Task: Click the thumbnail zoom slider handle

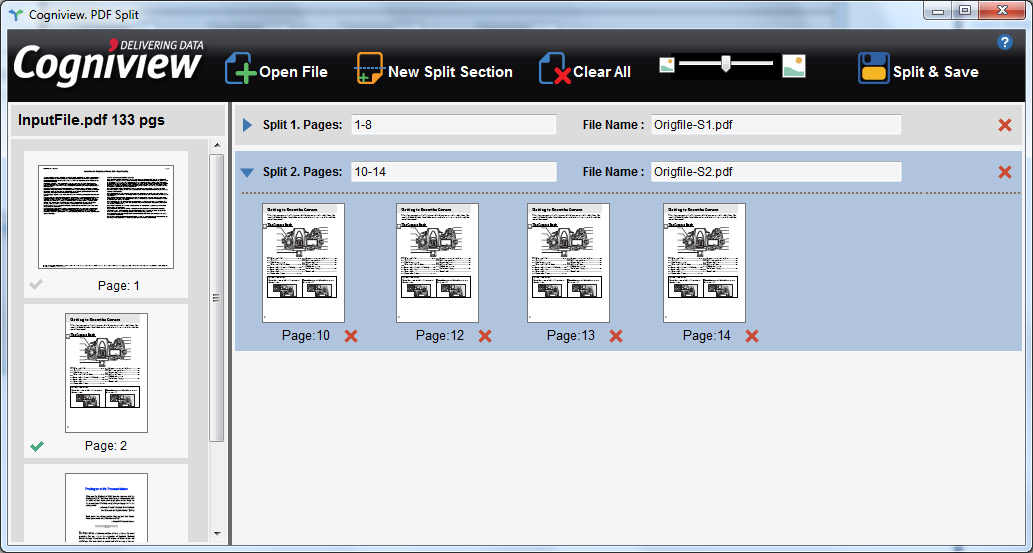Action: [725, 63]
